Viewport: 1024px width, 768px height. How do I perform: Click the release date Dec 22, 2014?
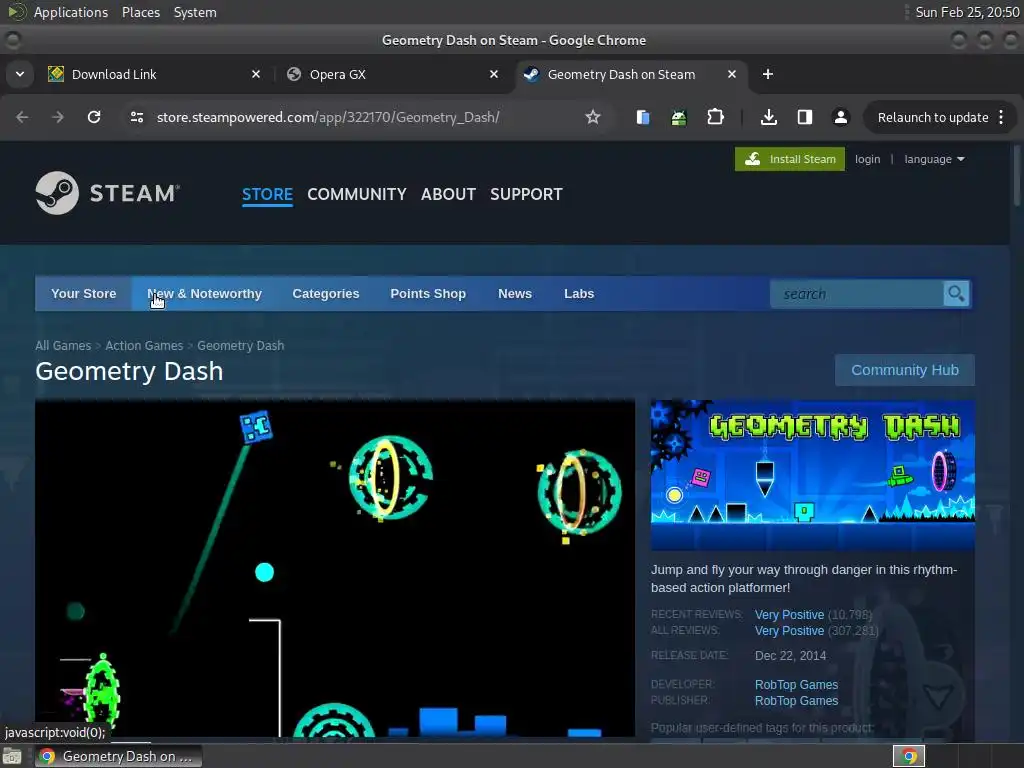point(790,656)
